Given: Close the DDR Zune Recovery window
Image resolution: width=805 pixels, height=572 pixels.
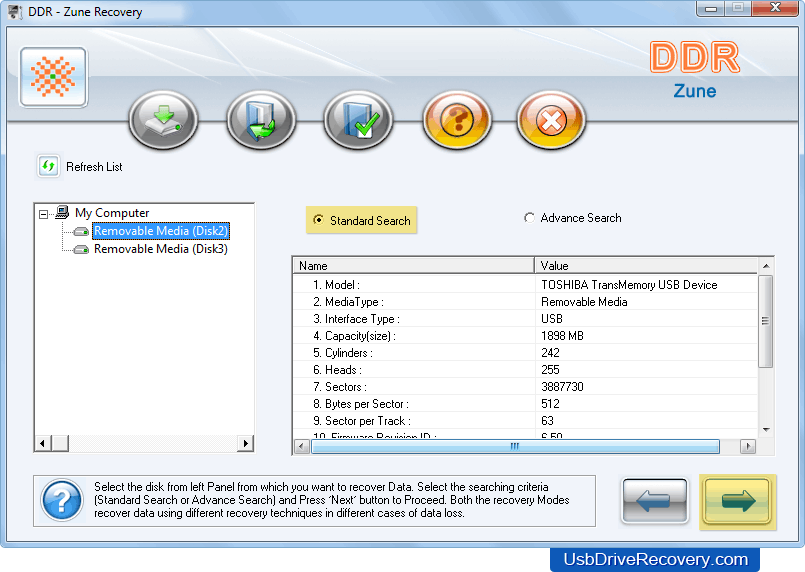Looking at the screenshot, I should (775, 8).
